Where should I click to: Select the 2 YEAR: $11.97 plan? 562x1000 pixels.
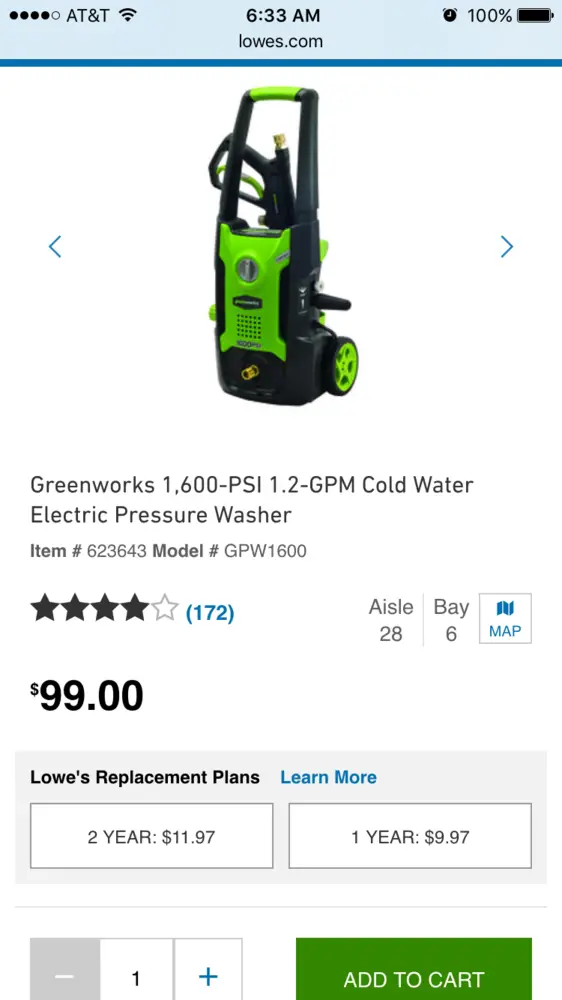[x=152, y=835]
